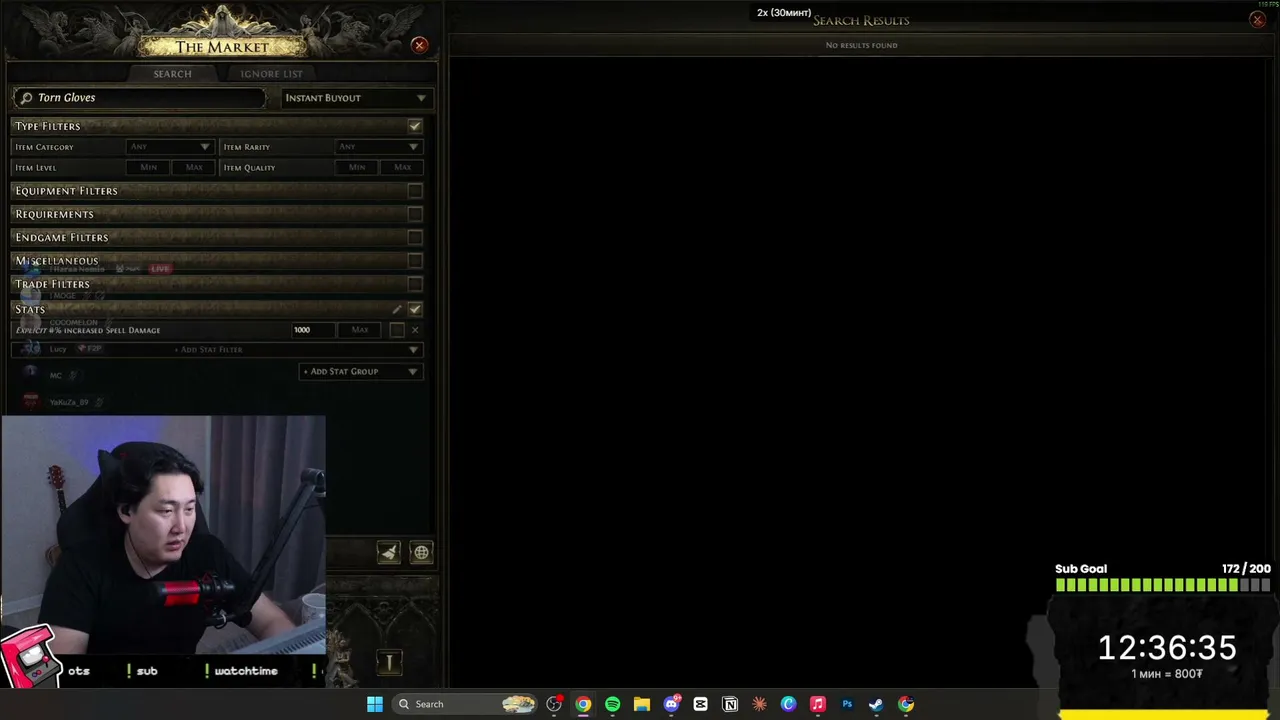Enable the Equipment Filters checkbox
This screenshot has width=1280, height=720.
(x=415, y=191)
